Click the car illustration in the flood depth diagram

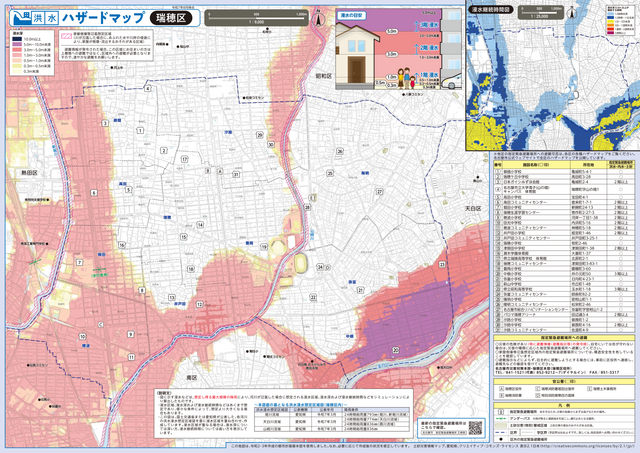452,82
